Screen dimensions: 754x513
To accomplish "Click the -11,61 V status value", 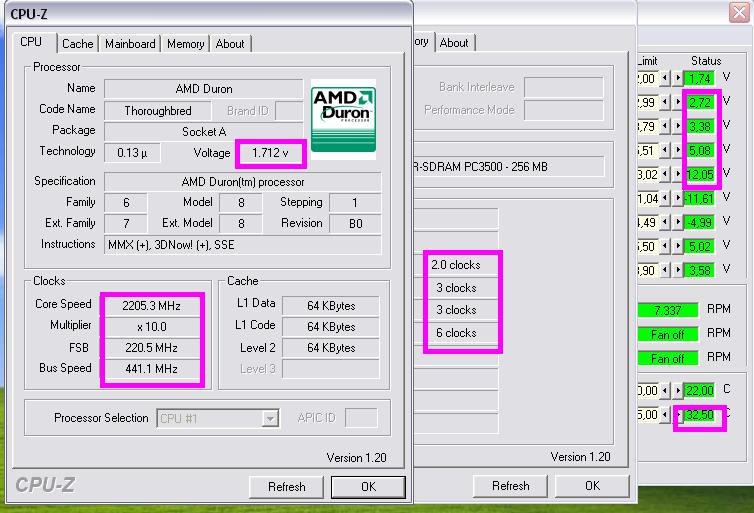I will 700,199.
